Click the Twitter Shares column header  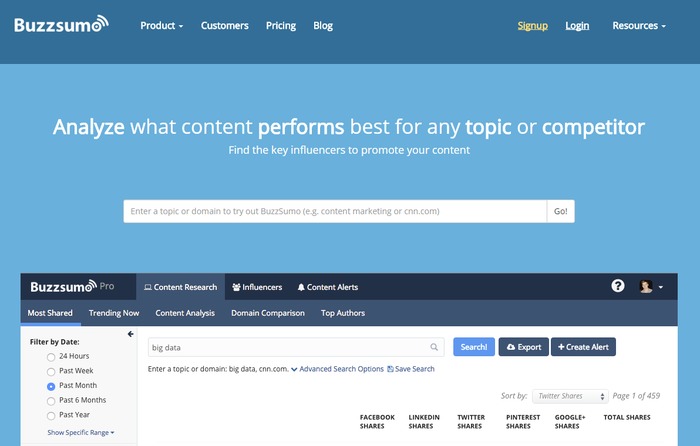coord(471,421)
